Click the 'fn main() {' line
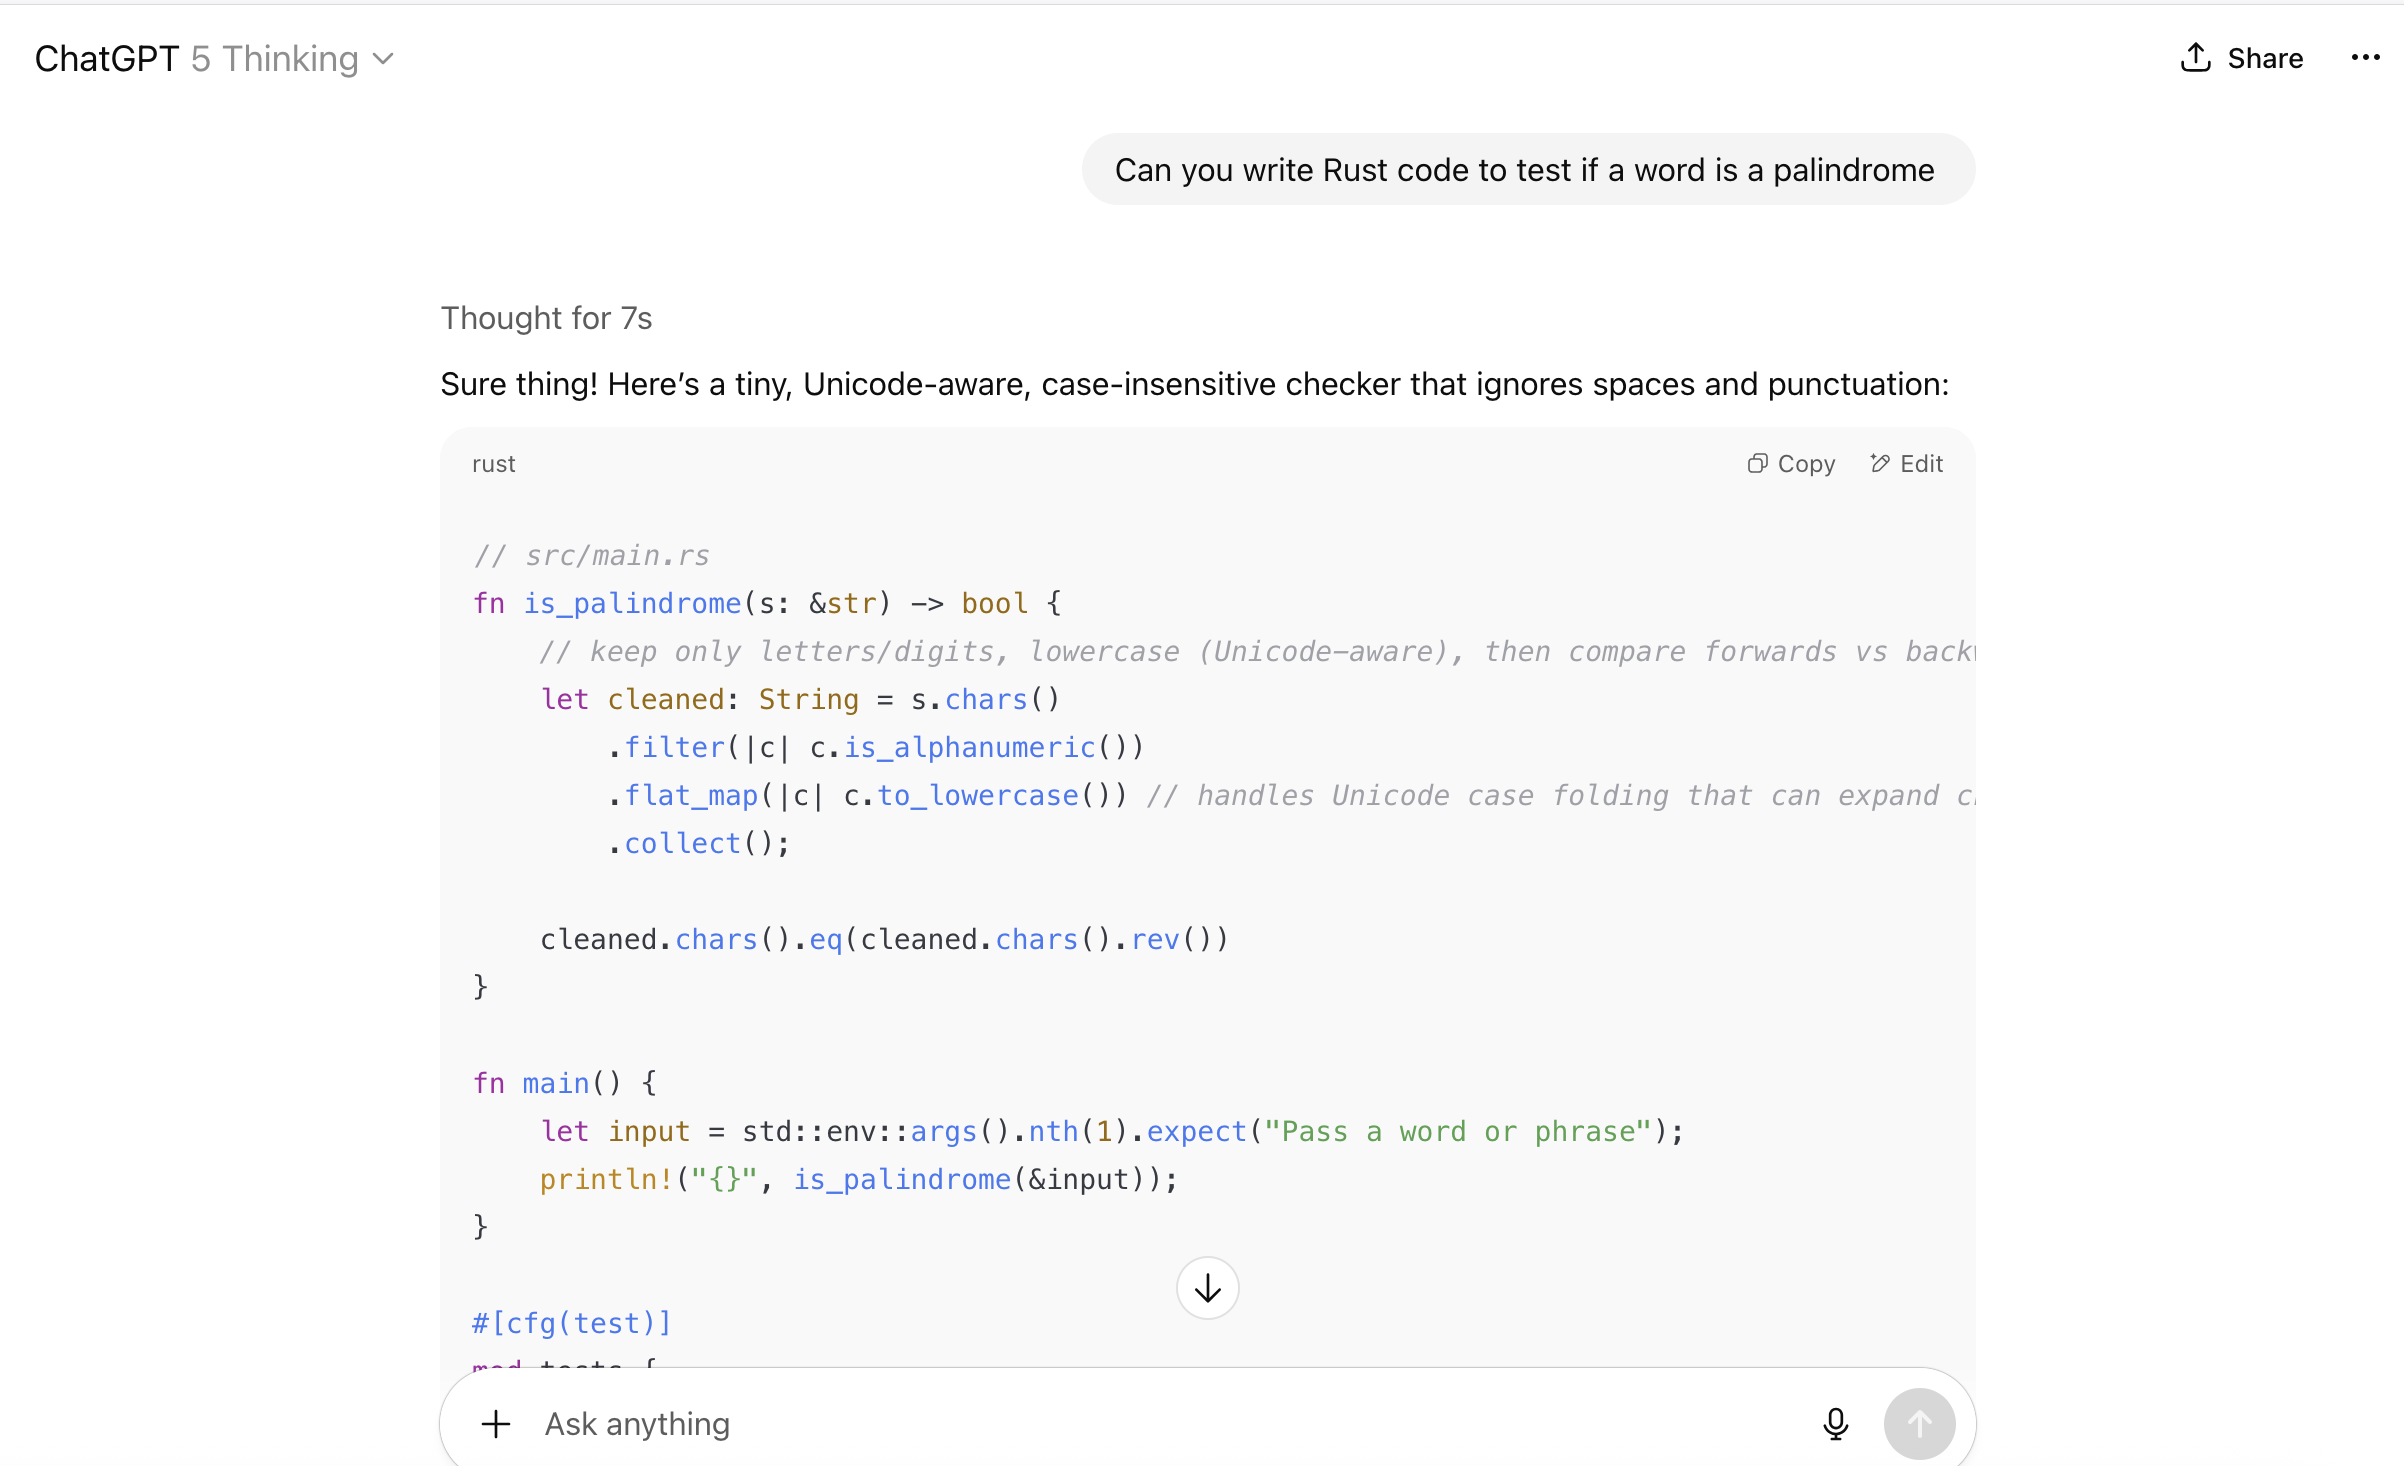 [x=565, y=1083]
